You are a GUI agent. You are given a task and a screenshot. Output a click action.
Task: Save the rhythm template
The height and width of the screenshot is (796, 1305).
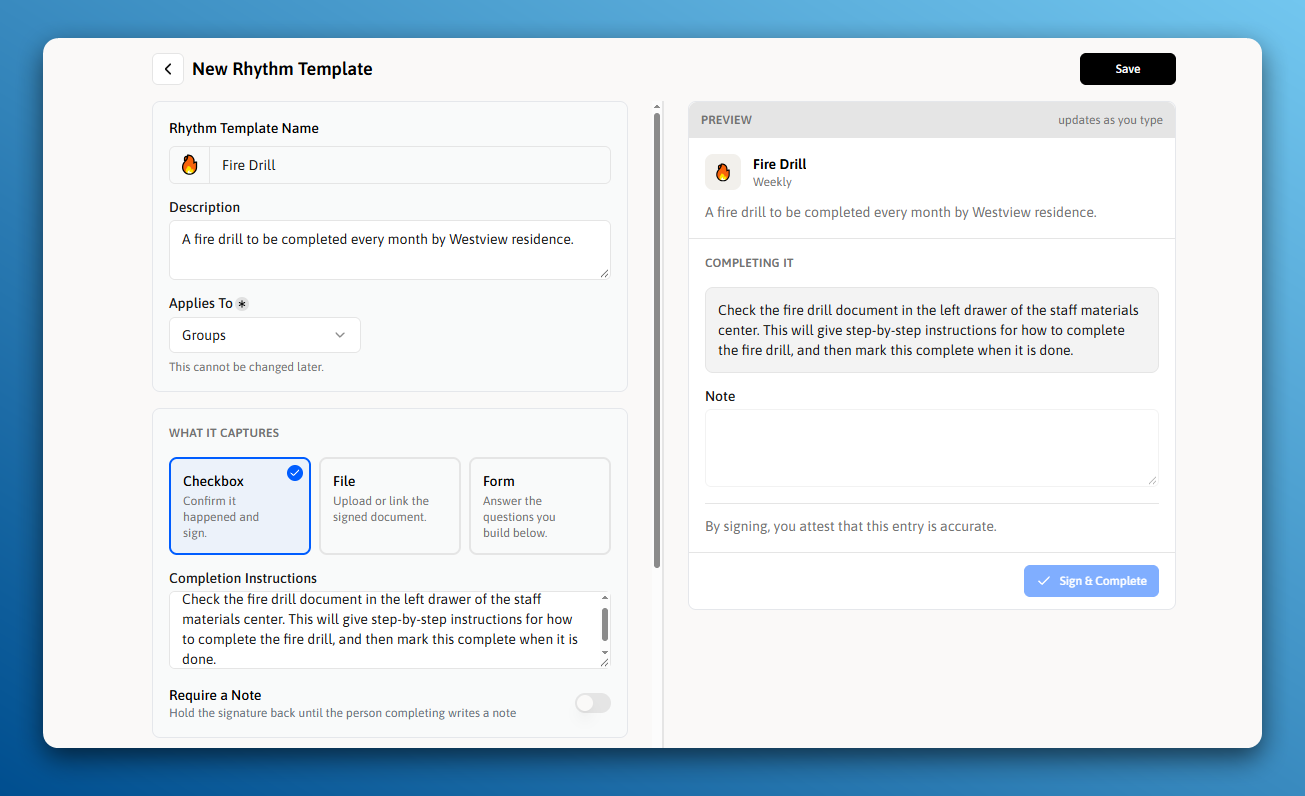[x=1128, y=69]
